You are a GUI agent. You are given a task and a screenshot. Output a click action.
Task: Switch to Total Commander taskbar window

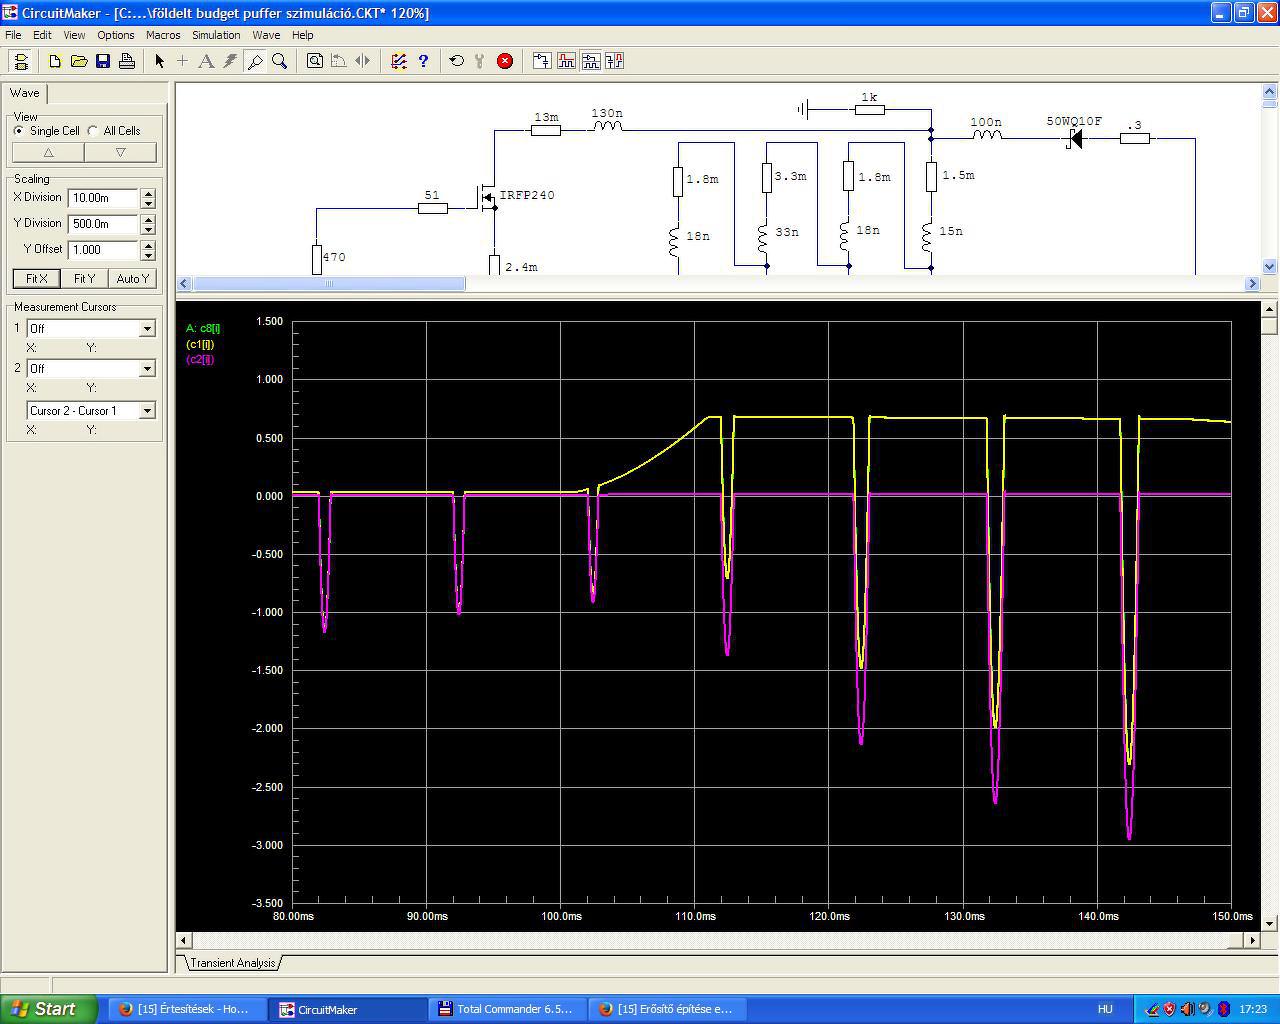506,1009
